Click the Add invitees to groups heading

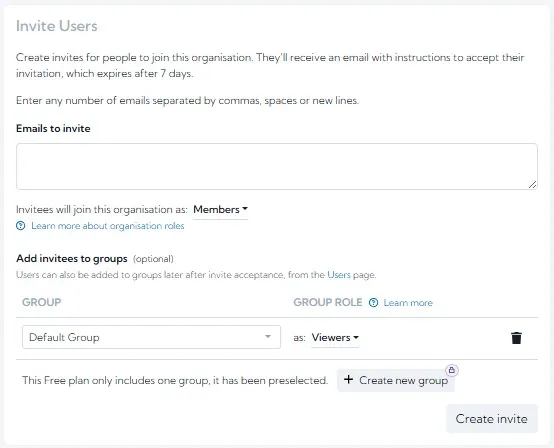coord(72,259)
